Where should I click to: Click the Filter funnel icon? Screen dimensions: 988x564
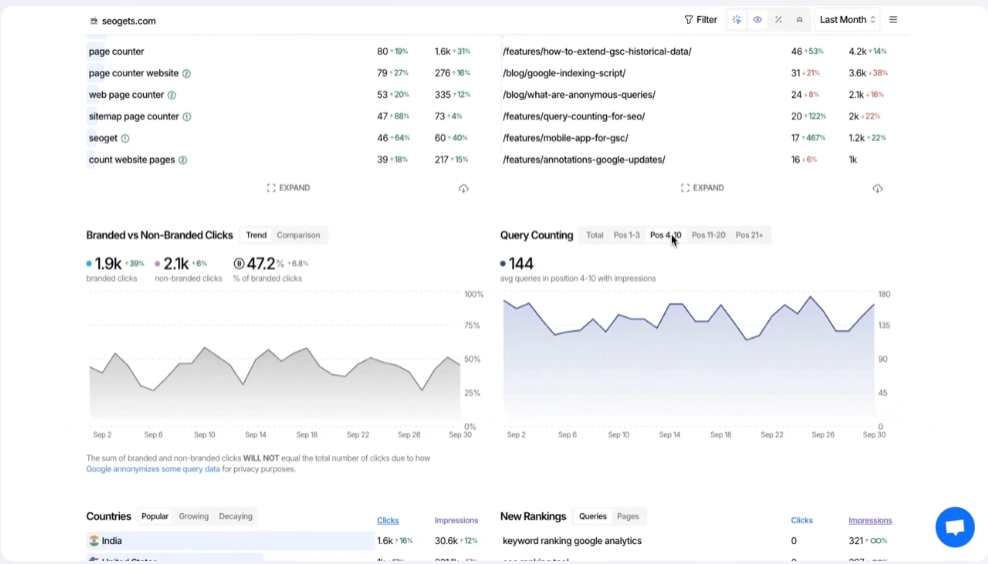pyautogui.click(x=688, y=20)
